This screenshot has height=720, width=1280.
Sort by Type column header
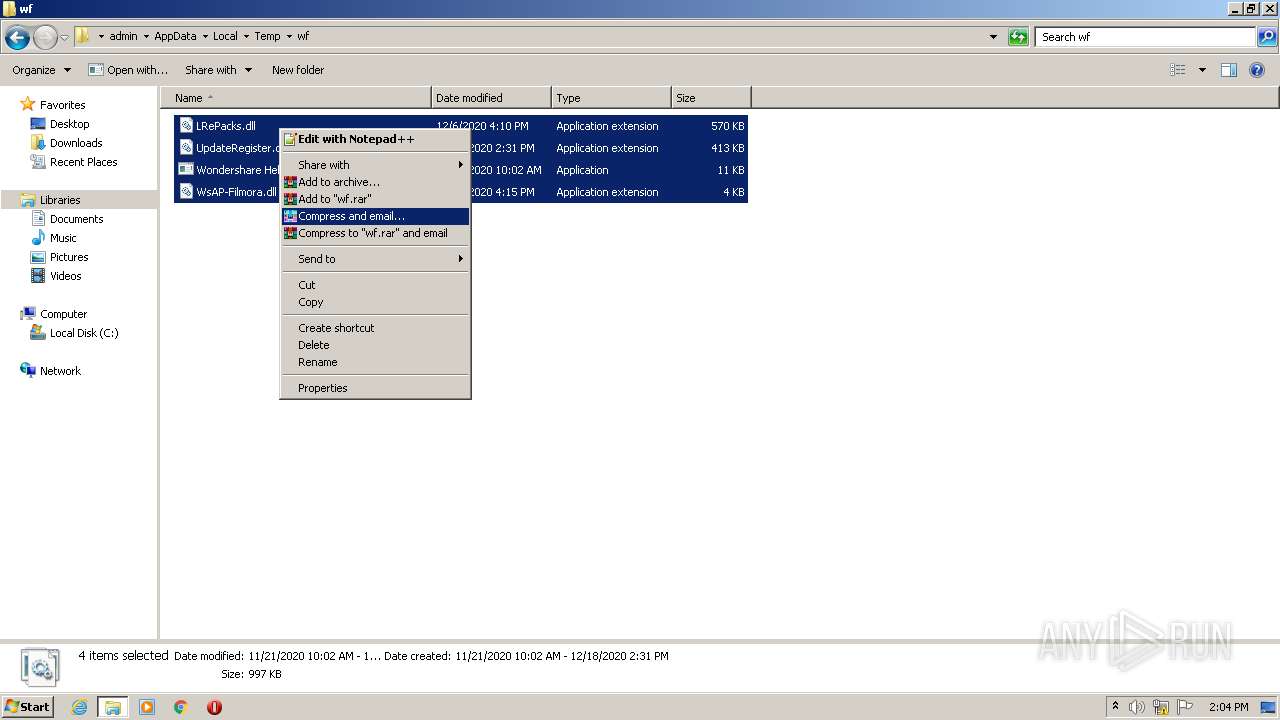611,98
